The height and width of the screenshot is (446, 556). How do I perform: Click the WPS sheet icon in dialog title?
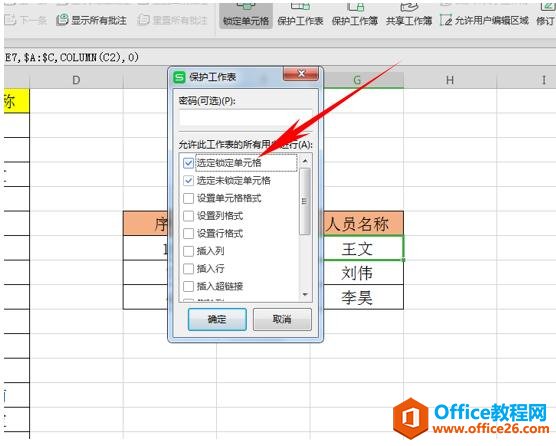point(179,77)
